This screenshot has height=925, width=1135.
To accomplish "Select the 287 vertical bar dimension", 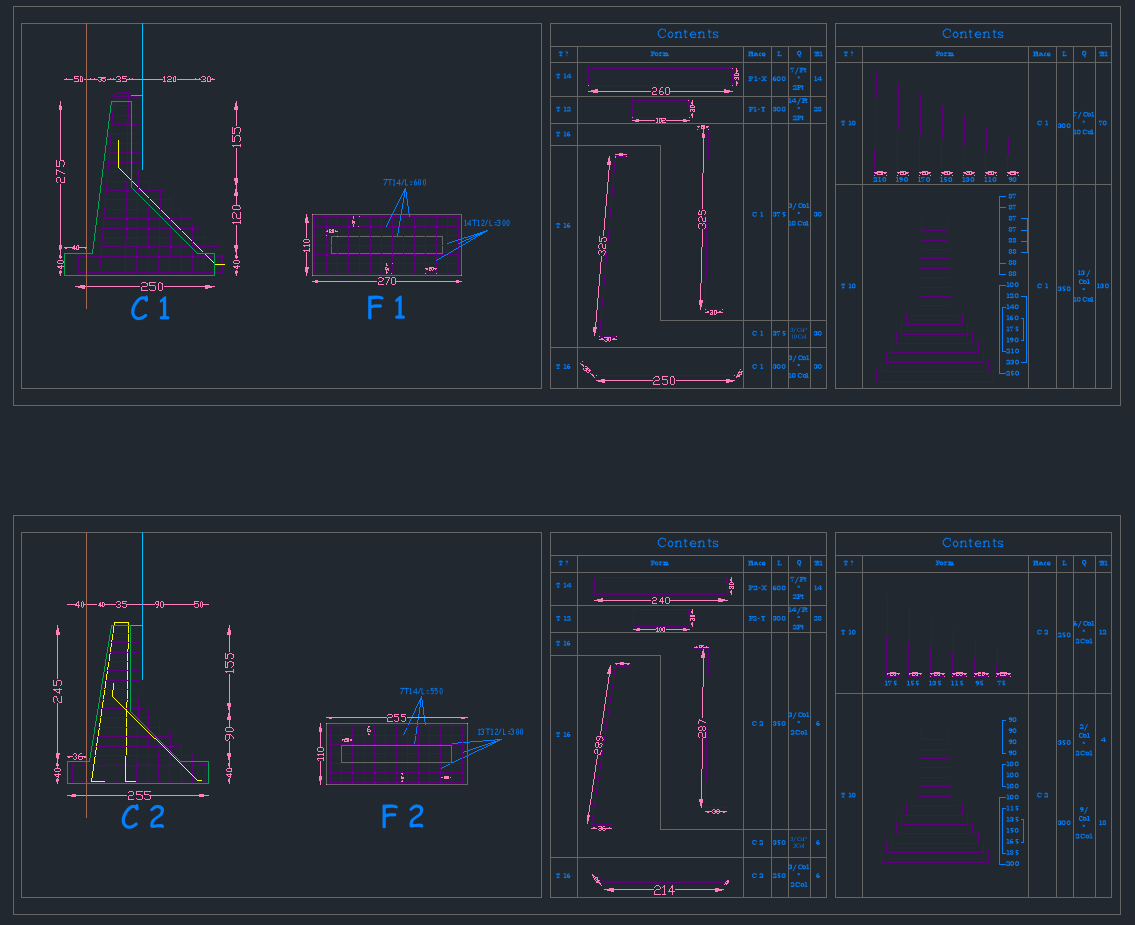I will coord(701,729).
